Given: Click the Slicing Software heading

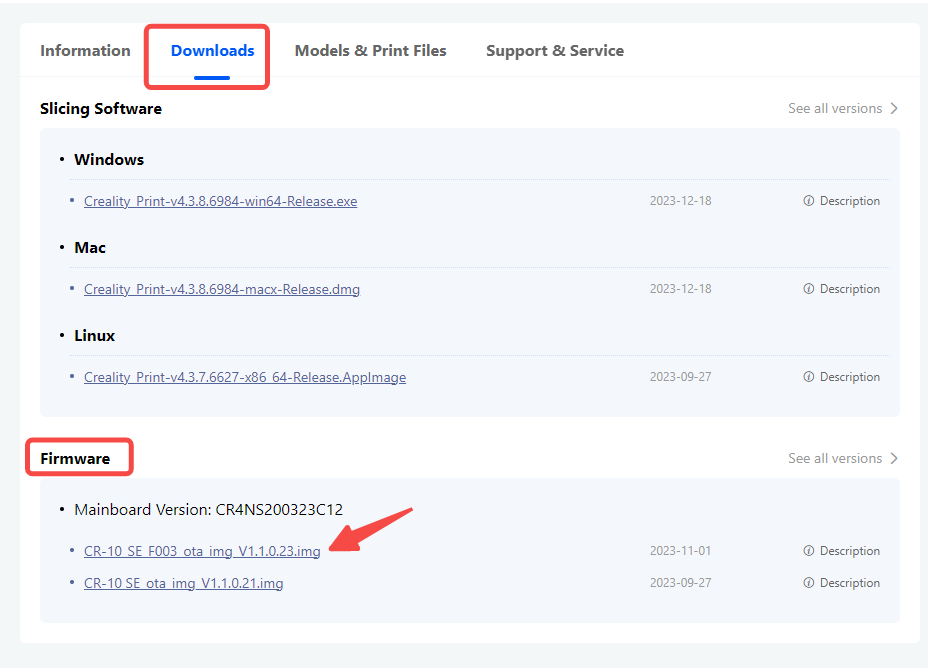Looking at the screenshot, I should point(101,109).
